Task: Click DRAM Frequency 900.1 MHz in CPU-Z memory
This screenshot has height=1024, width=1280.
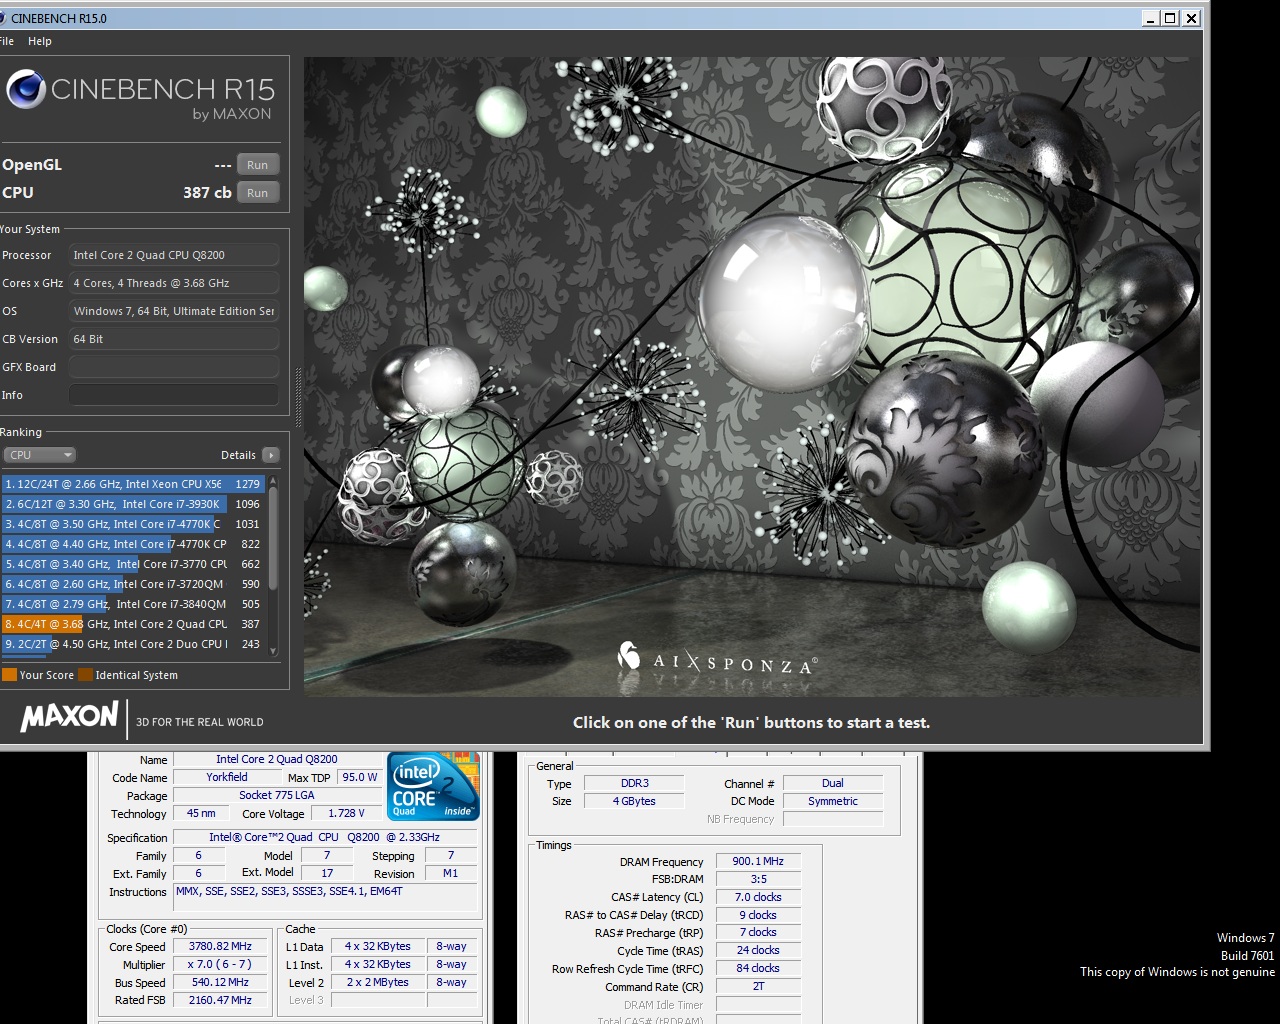Action: point(758,861)
